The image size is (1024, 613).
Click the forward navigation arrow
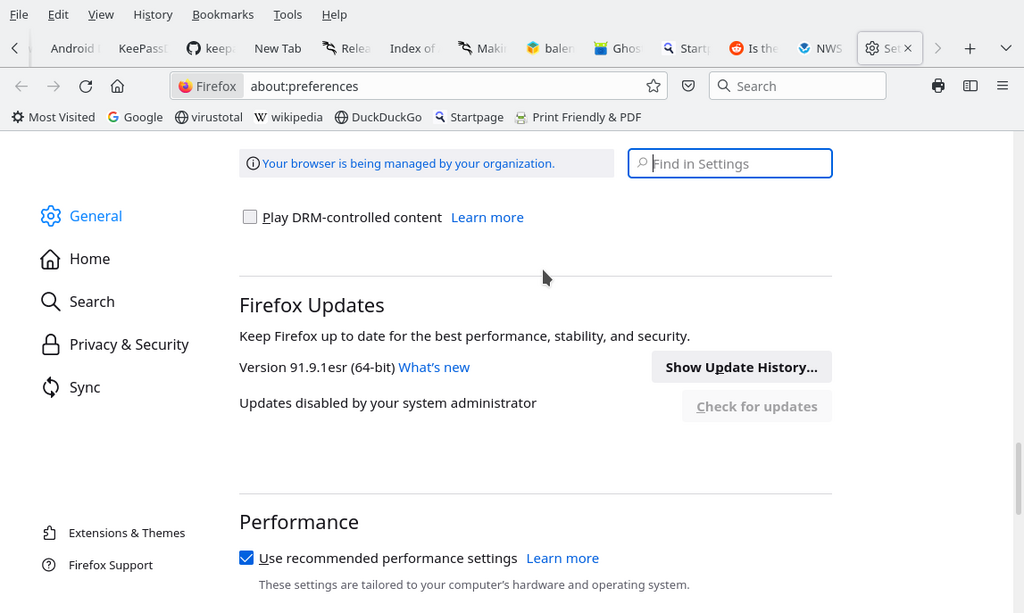click(54, 86)
